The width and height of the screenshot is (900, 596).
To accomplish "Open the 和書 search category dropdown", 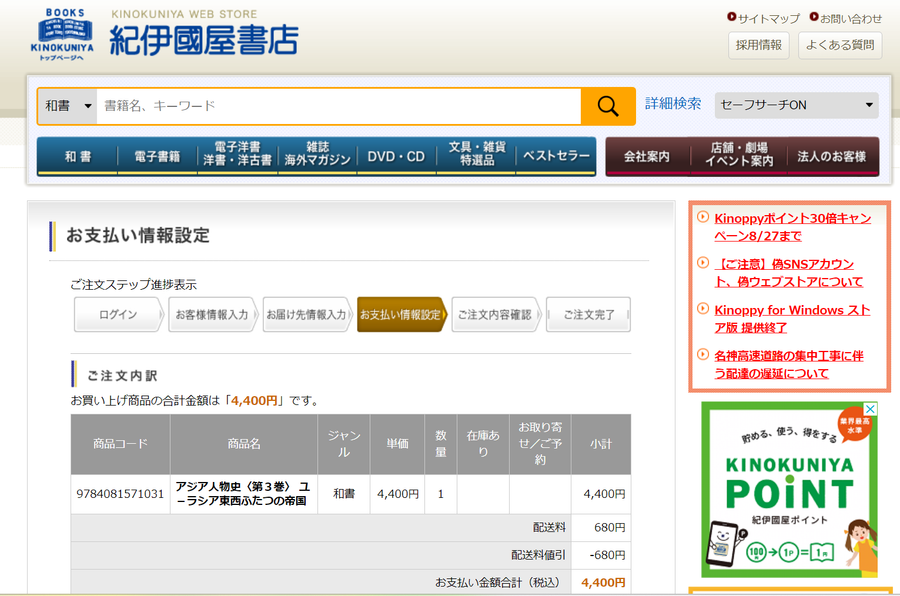I will tap(68, 106).
